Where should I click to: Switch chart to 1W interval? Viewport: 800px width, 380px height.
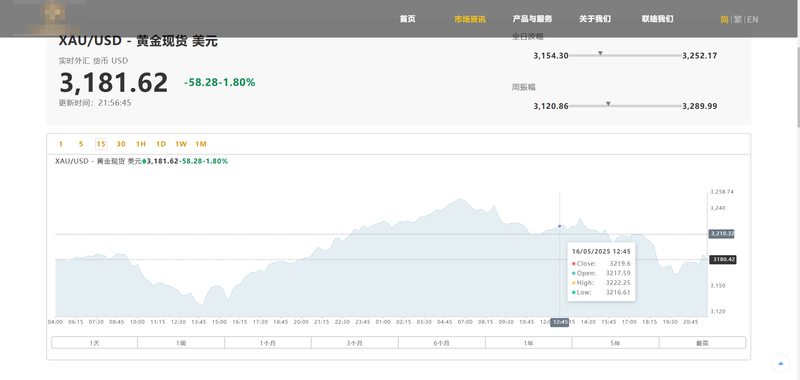point(181,144)
